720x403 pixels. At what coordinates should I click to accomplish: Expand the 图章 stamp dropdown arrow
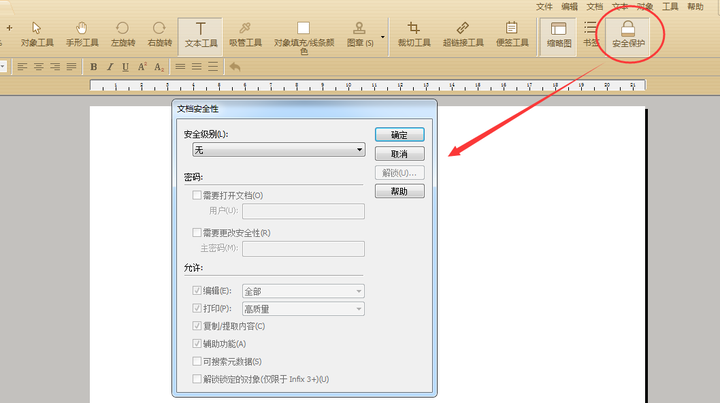click(x=382, y=37)
